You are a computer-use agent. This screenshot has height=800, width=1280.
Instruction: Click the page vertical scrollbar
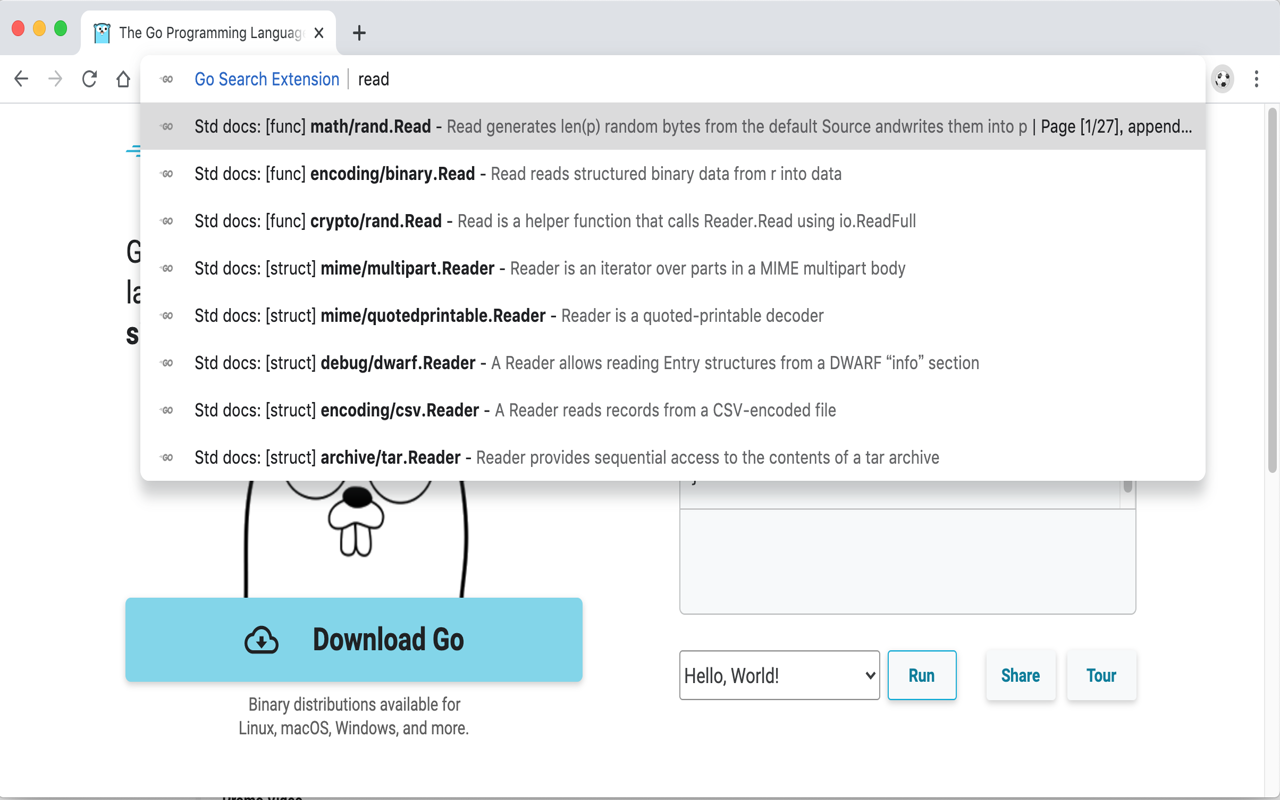pyautogui.click(x=1272, y=300)
